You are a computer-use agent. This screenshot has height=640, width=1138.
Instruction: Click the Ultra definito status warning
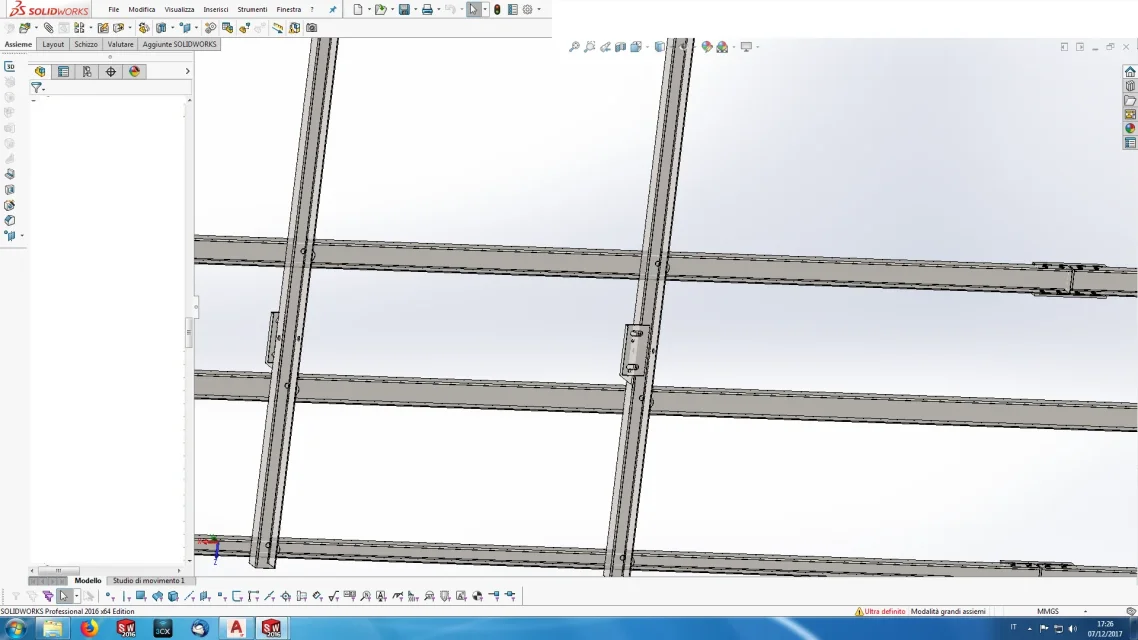pyautogui.click(x=880, y=611)
